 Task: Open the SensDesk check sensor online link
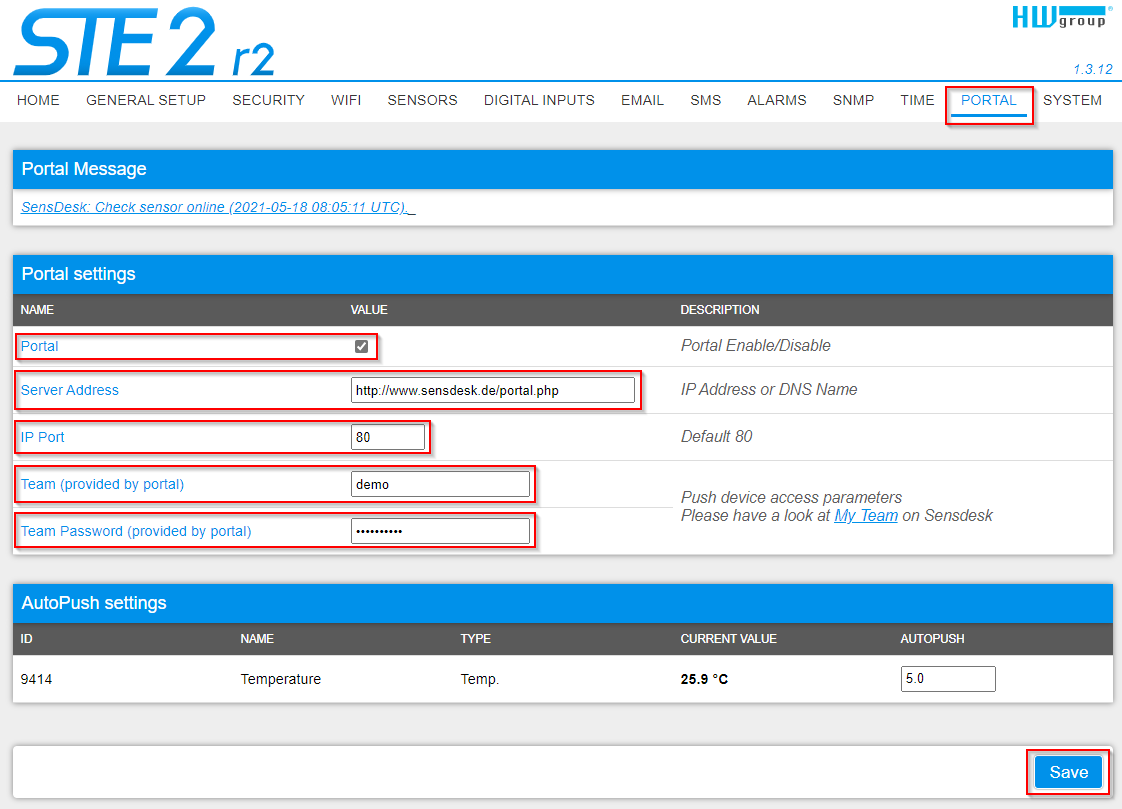(218, 207)
